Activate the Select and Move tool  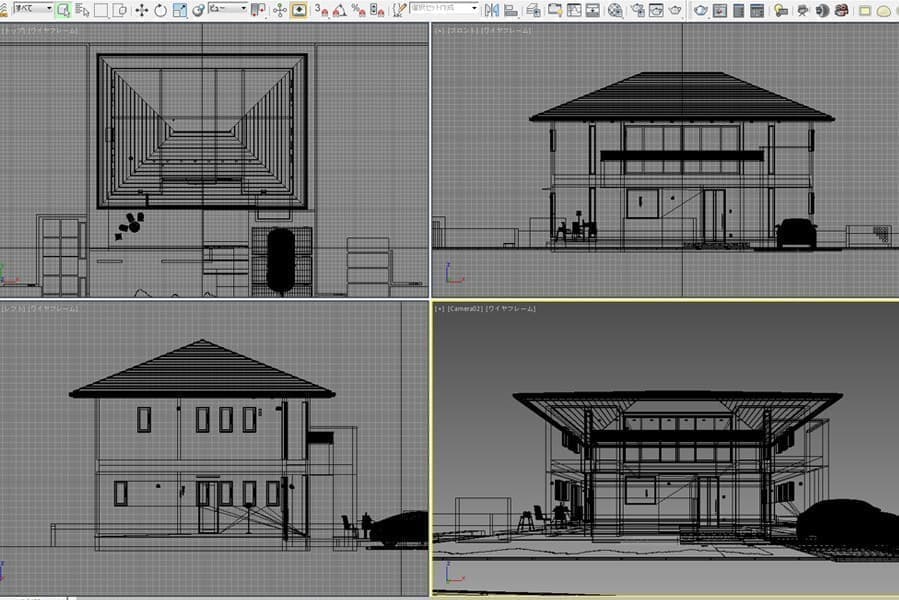pyautogui.click(x=141, y=10)
